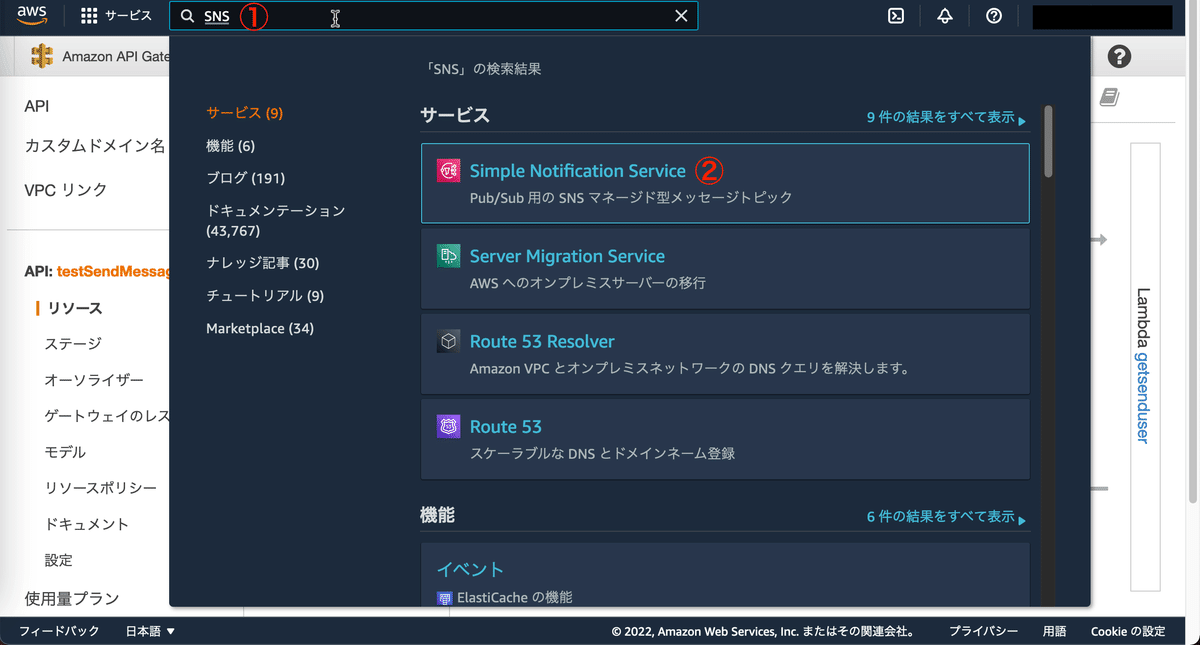Click the ElastiCache feature icon
Viewport: 1200px width, 645px height.
point(444,598)
